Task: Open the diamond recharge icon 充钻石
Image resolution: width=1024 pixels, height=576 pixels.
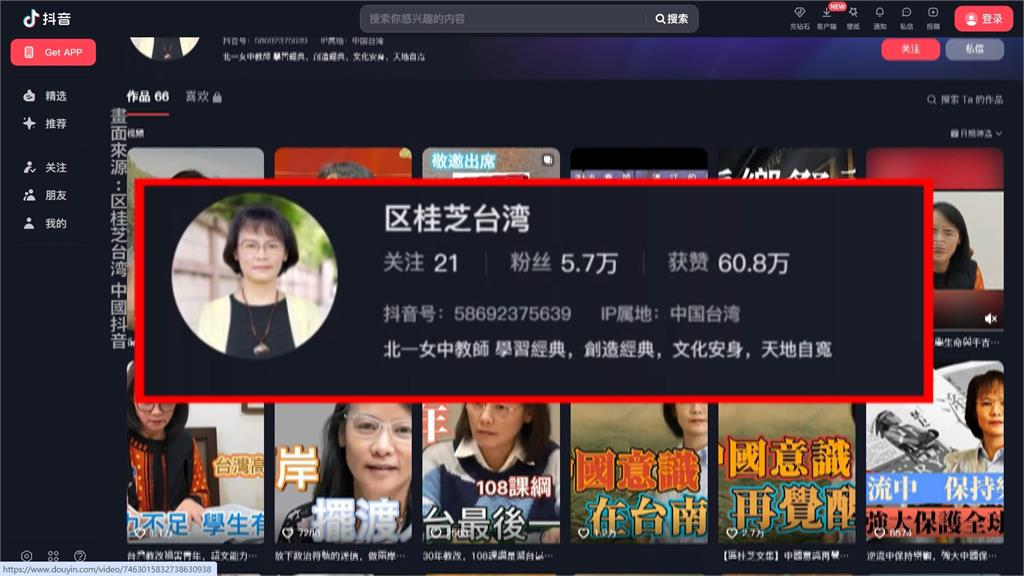Action: point(799,18)
